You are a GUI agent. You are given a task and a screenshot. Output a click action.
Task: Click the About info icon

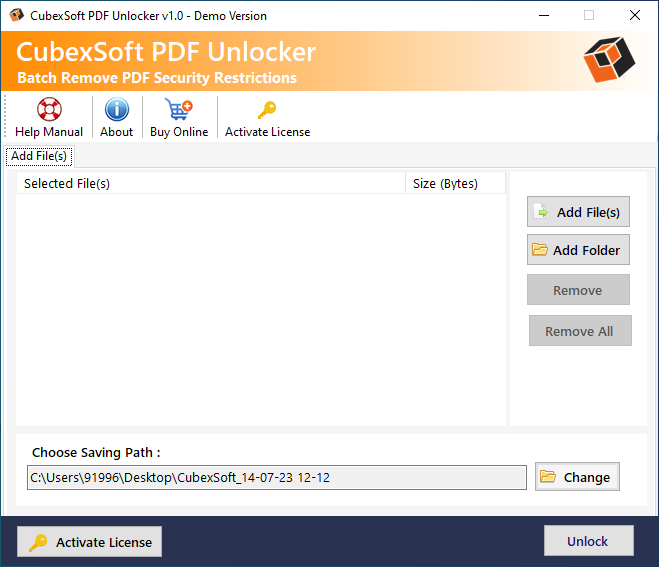pyautogui.click(x=117, y=110)
